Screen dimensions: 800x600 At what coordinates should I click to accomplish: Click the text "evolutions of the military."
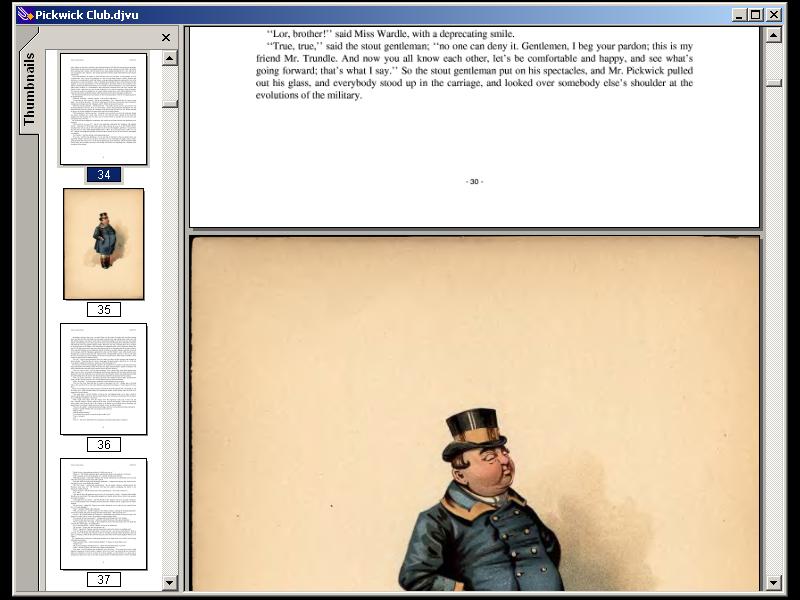pyautogui.click(x=309, y=95)
